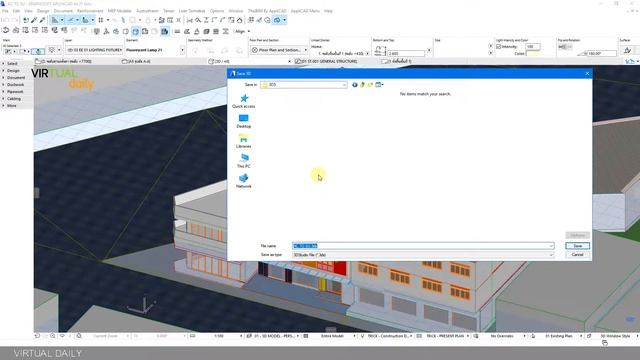Open the Align dropdown in toolbar
The image size is (640, 360).
coord(242,31)
